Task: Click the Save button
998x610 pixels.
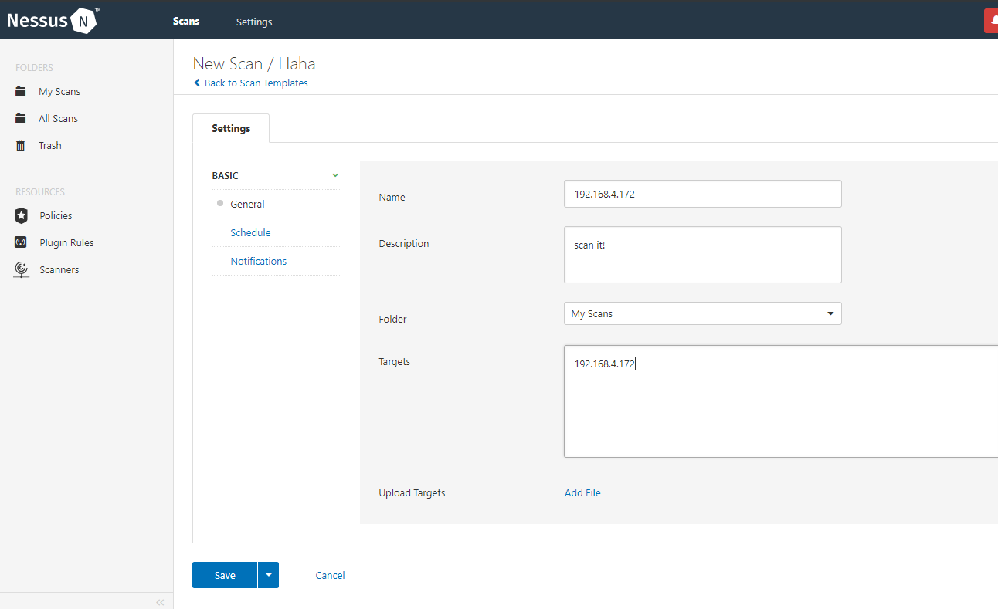Action: (x=225, y=575)
